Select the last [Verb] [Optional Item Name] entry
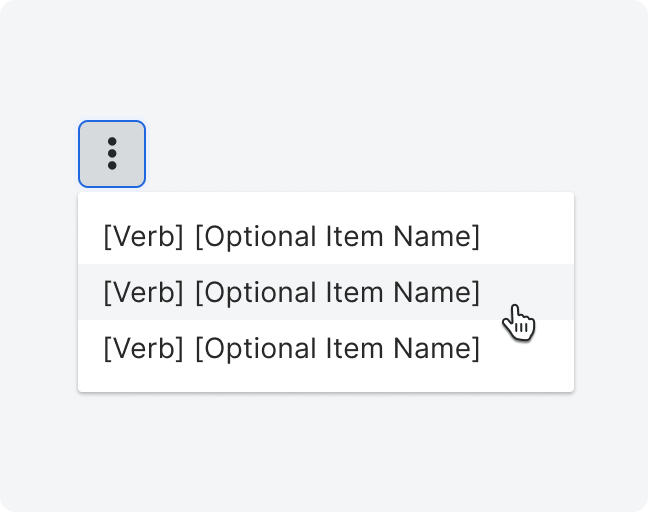Image resolution: width=648 pixels, height=512 pixels. tap(326, 348)
